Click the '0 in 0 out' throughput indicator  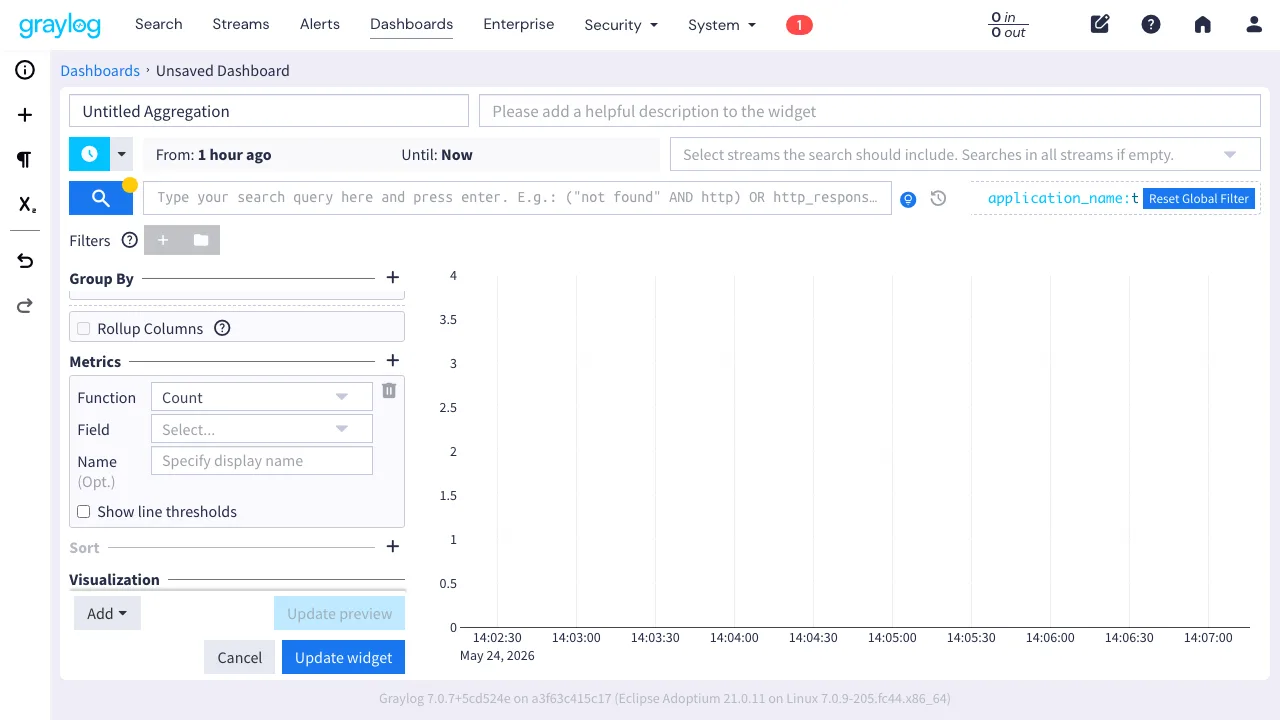(1008, 25)
